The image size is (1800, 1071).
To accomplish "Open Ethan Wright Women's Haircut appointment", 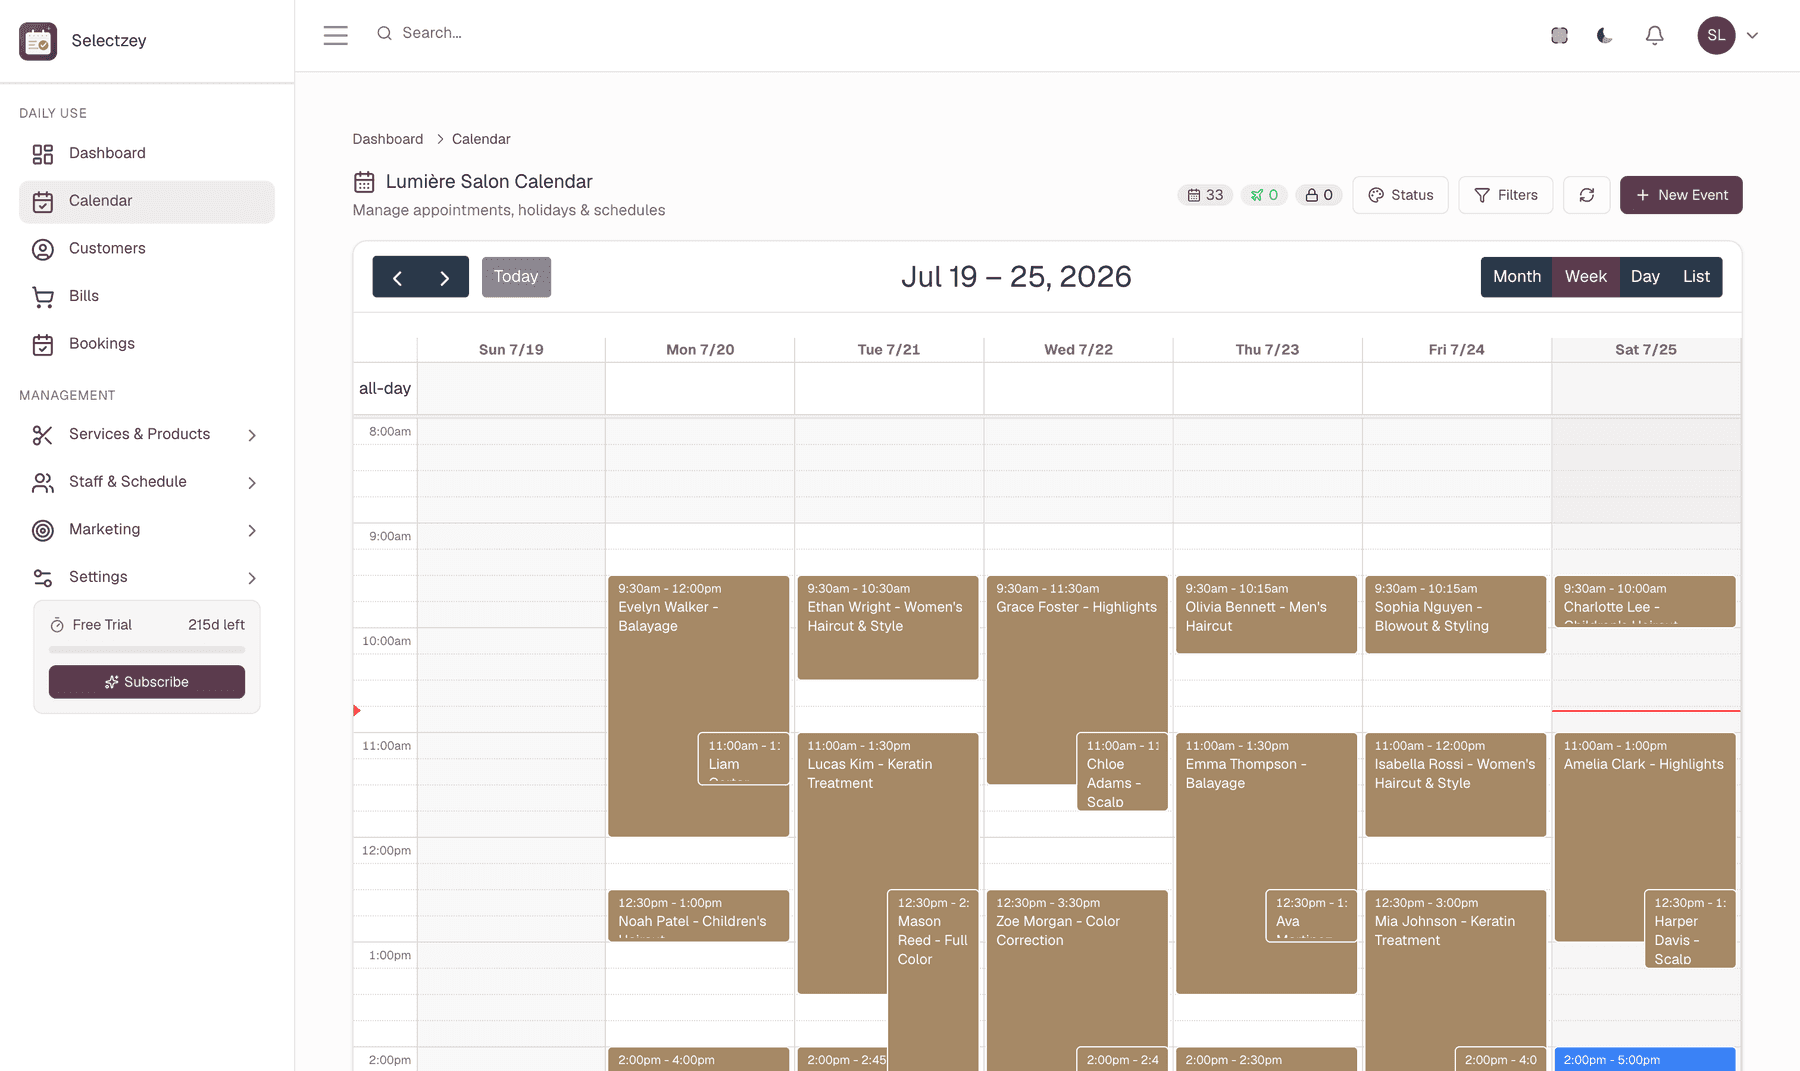I will tap(888, 627).
